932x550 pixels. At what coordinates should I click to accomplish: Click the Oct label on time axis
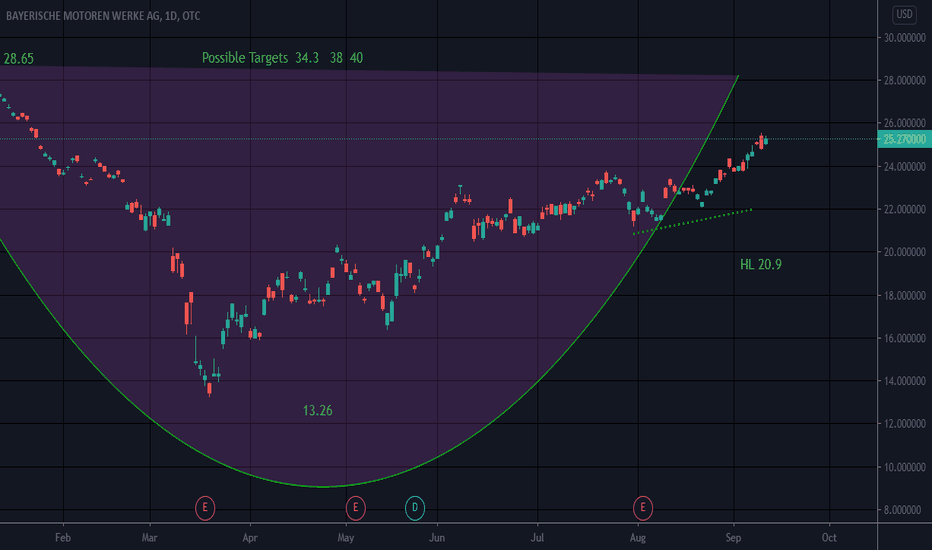click(829, 538)
